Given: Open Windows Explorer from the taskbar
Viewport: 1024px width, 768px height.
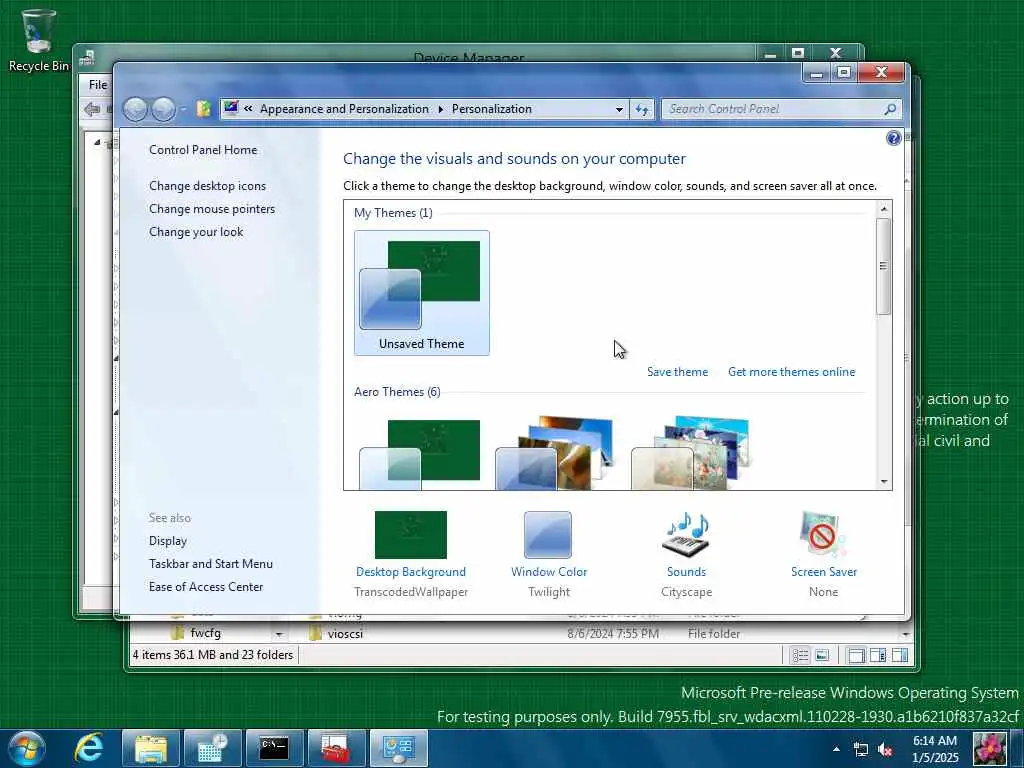Looking at the screenshot, I should [151, 748].
